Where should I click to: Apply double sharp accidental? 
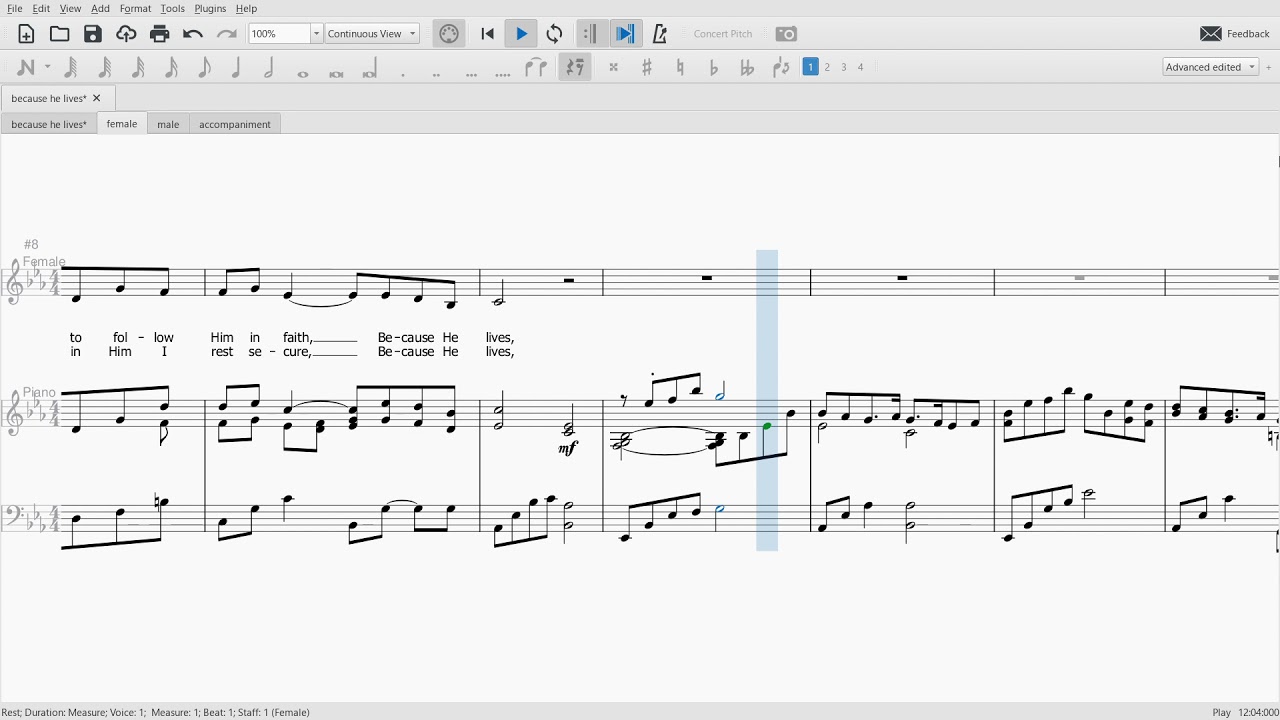(x=614, y=67)
